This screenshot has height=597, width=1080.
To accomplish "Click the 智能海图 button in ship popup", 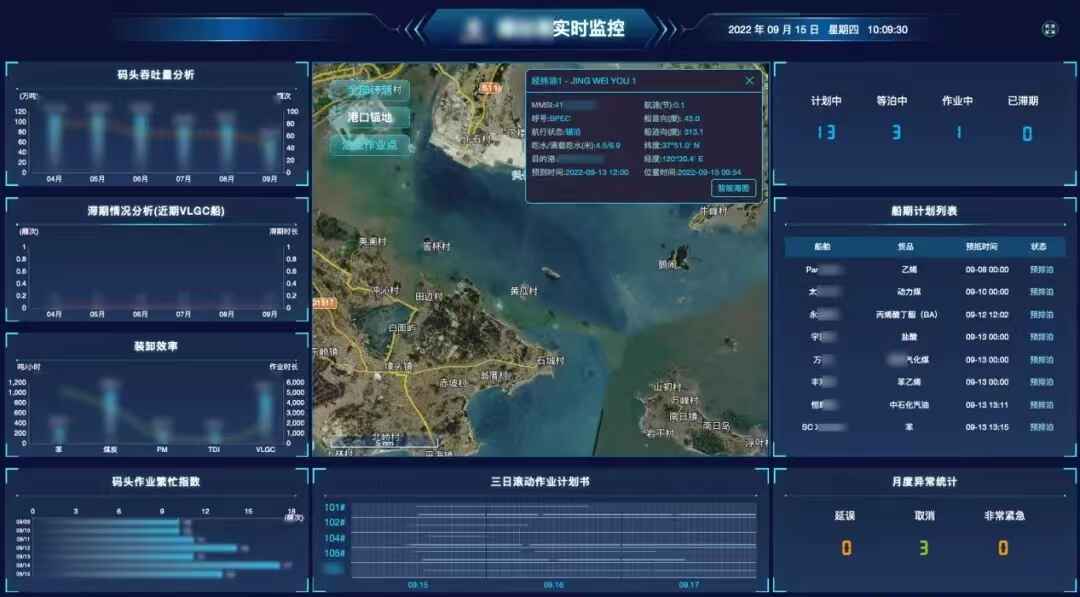I will (733, 188).
